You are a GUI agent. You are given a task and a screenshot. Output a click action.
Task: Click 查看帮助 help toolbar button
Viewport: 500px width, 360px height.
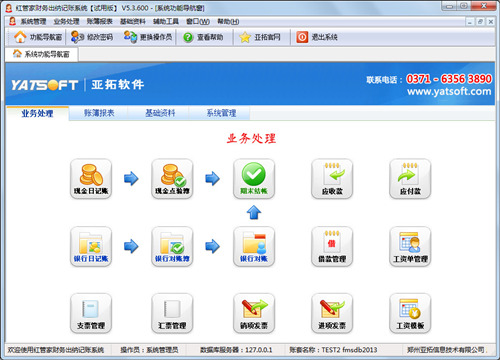203,37
